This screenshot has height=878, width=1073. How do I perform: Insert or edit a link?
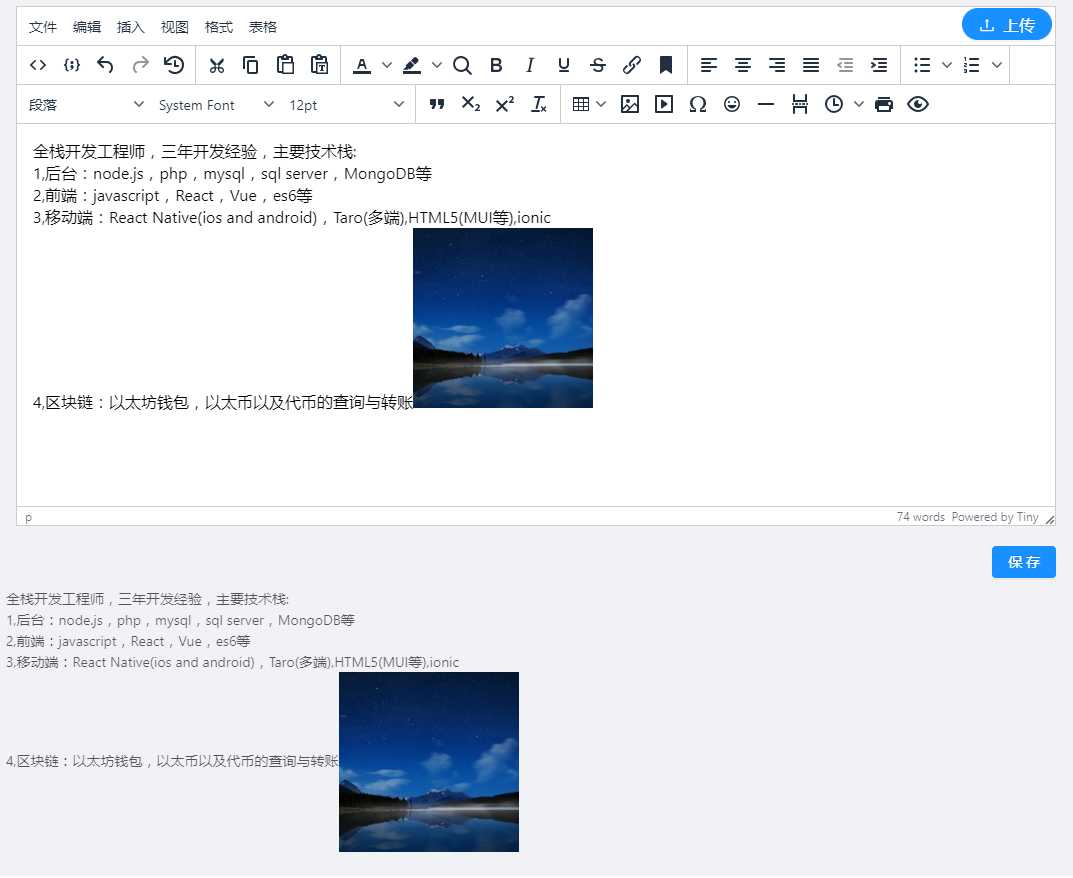[x=632, y=65]
